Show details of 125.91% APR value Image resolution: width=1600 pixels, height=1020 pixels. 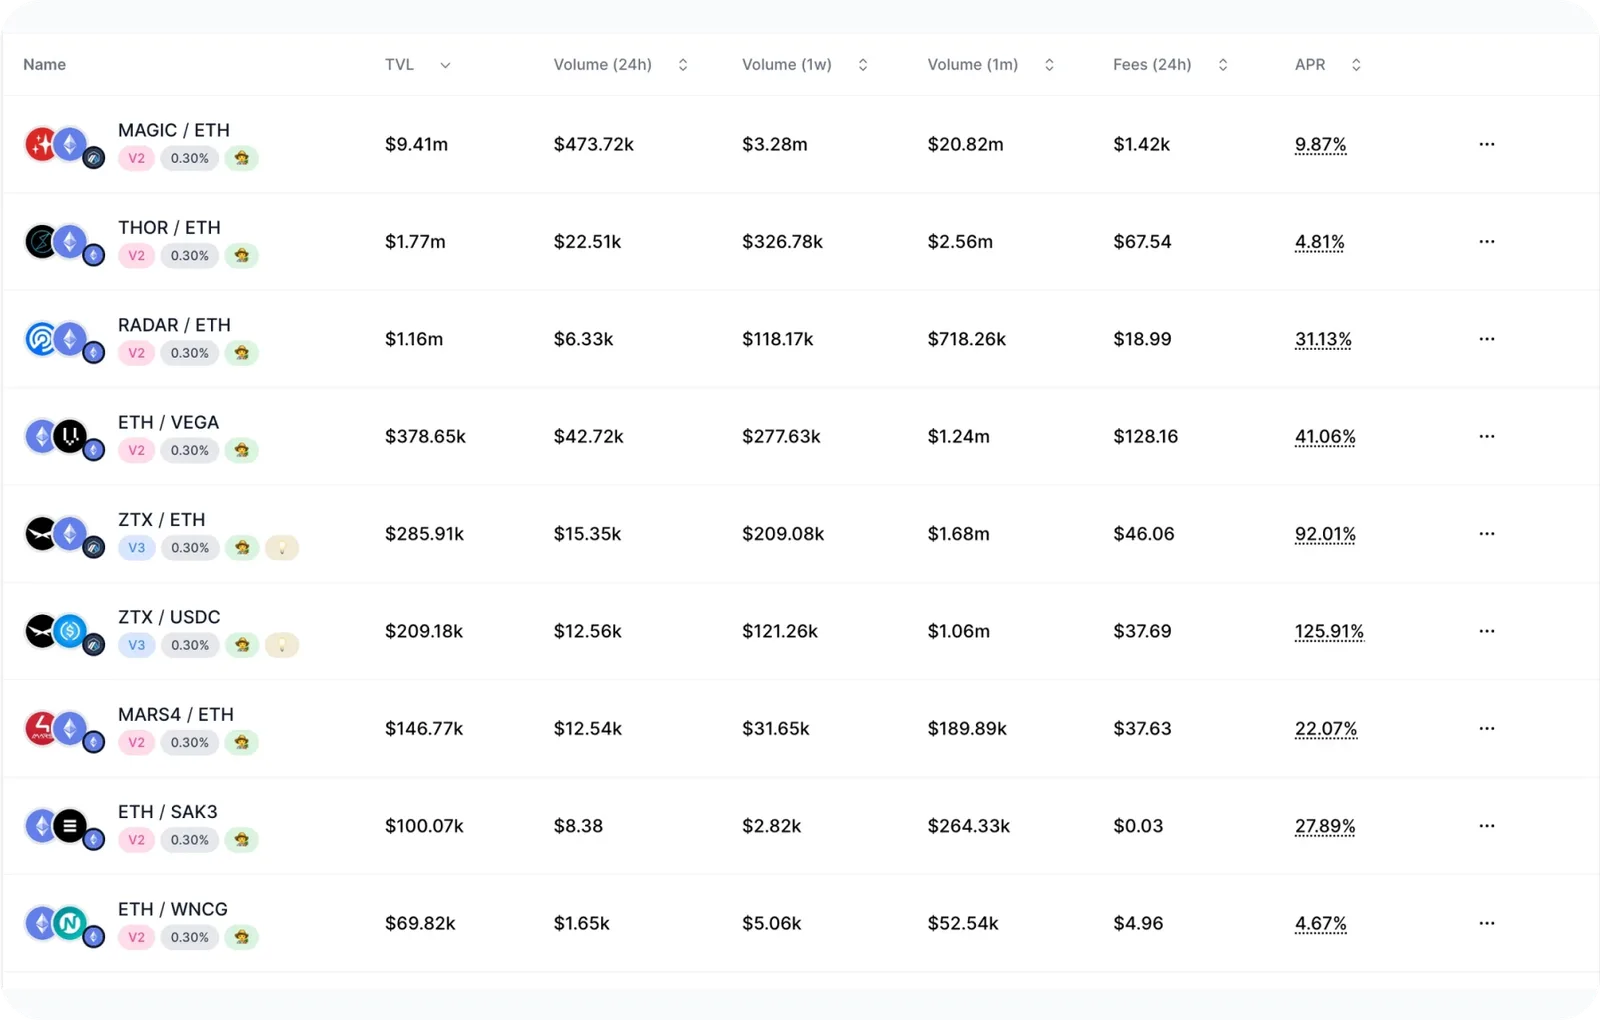(x=1329, y=632)
